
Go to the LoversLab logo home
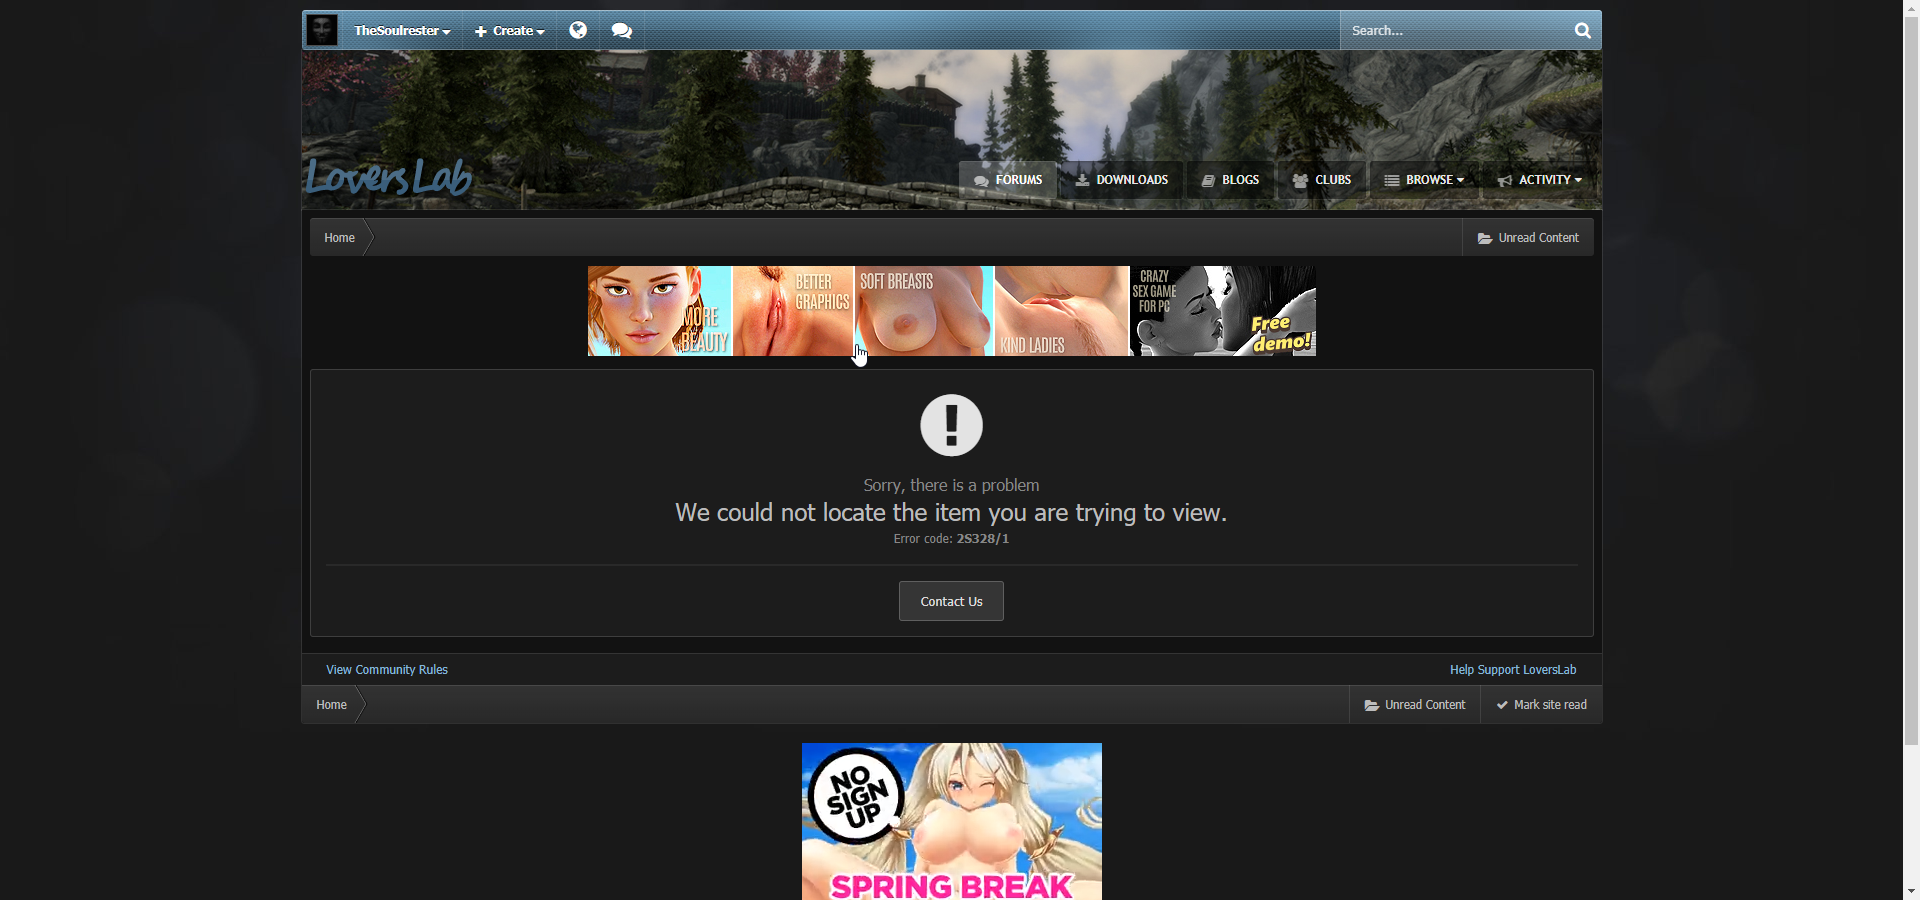(x=389, y=177)
